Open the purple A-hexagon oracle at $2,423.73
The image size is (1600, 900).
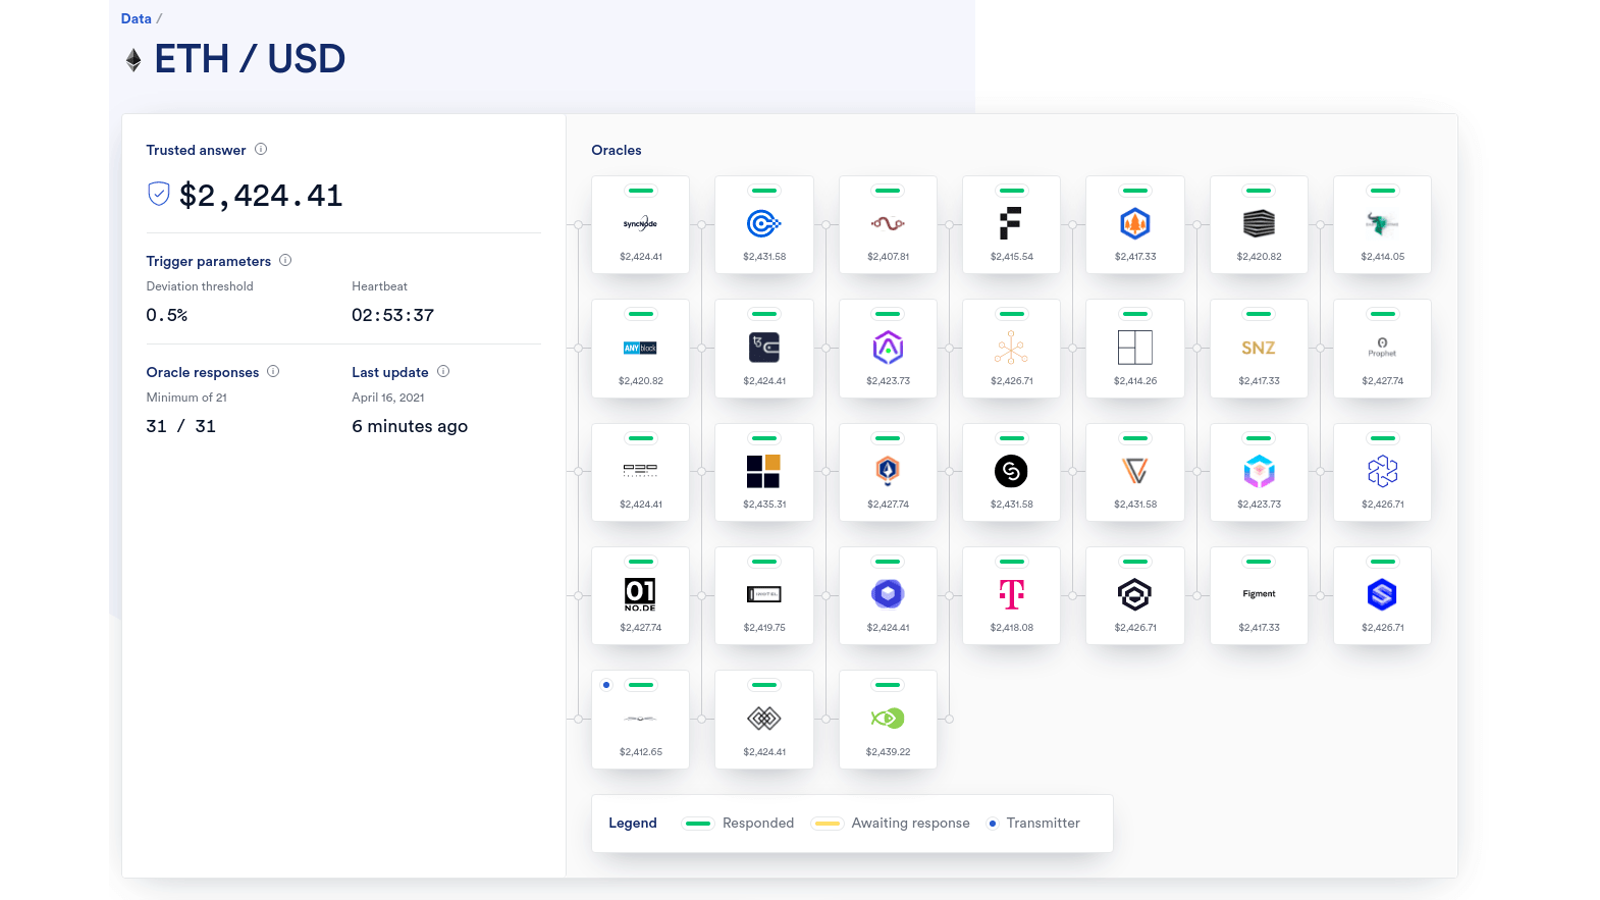point(888,349)
